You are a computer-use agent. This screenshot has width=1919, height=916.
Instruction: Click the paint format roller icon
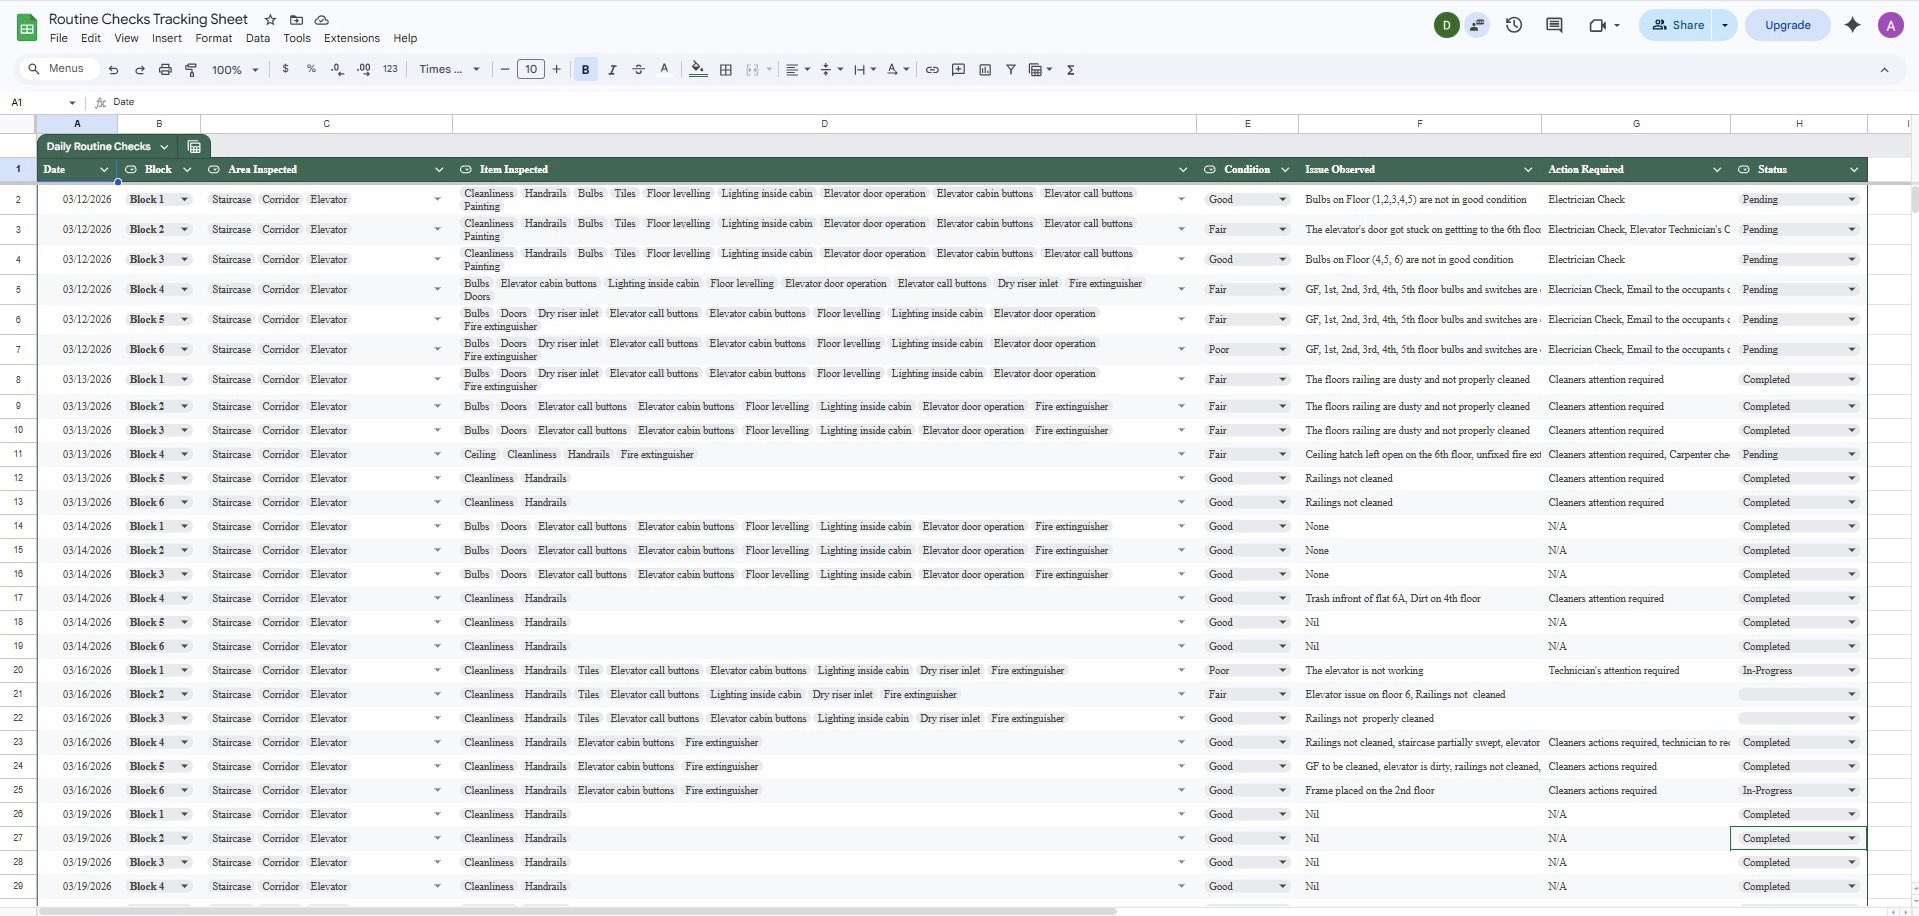[191, 70]
